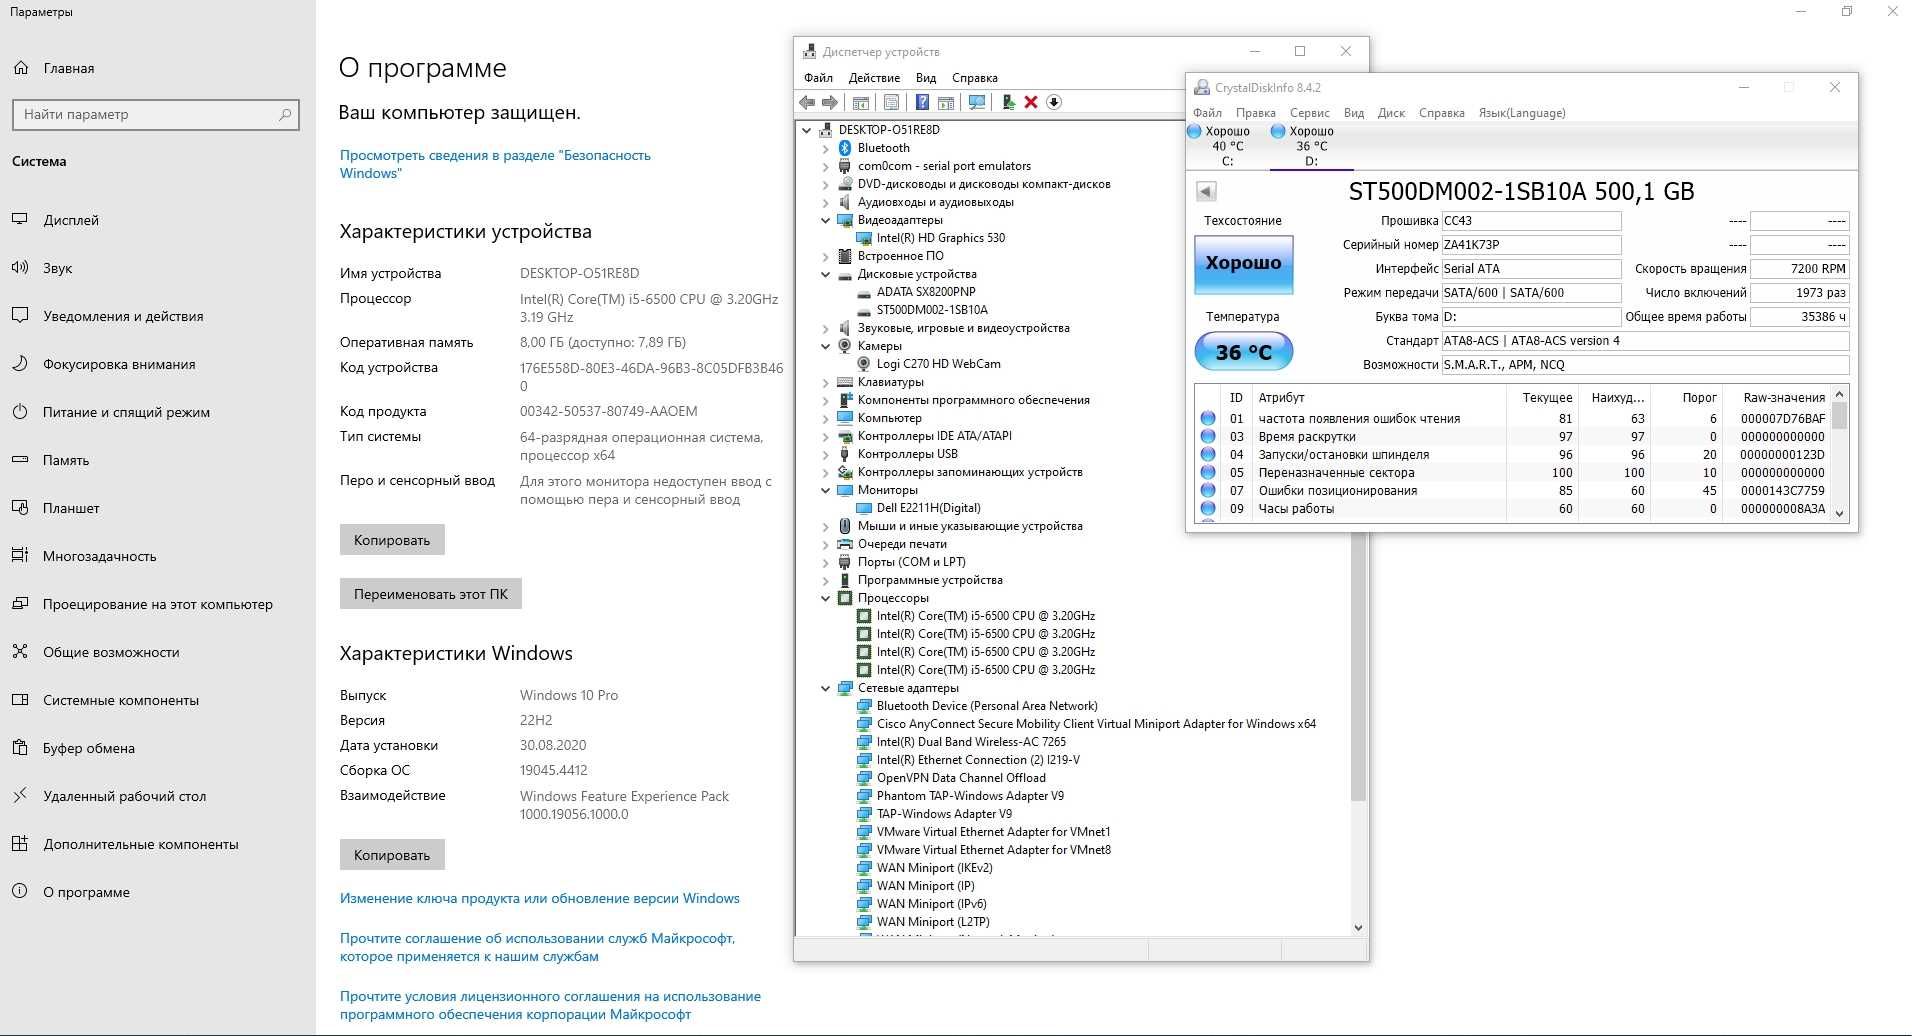Viewport: 1912px width, 1036px height.
Task: Open Microsoft services agreement link
Action: [x=537, y=947]
